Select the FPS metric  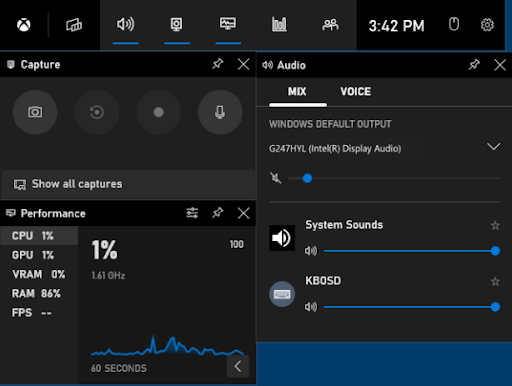39,313
